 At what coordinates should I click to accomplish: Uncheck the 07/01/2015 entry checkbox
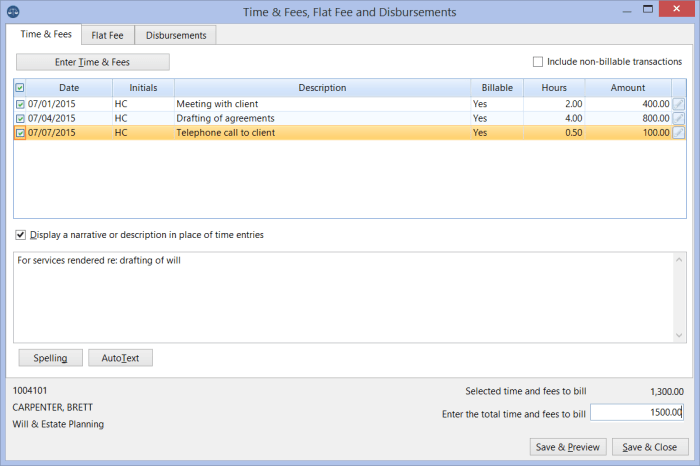point(21,103)
